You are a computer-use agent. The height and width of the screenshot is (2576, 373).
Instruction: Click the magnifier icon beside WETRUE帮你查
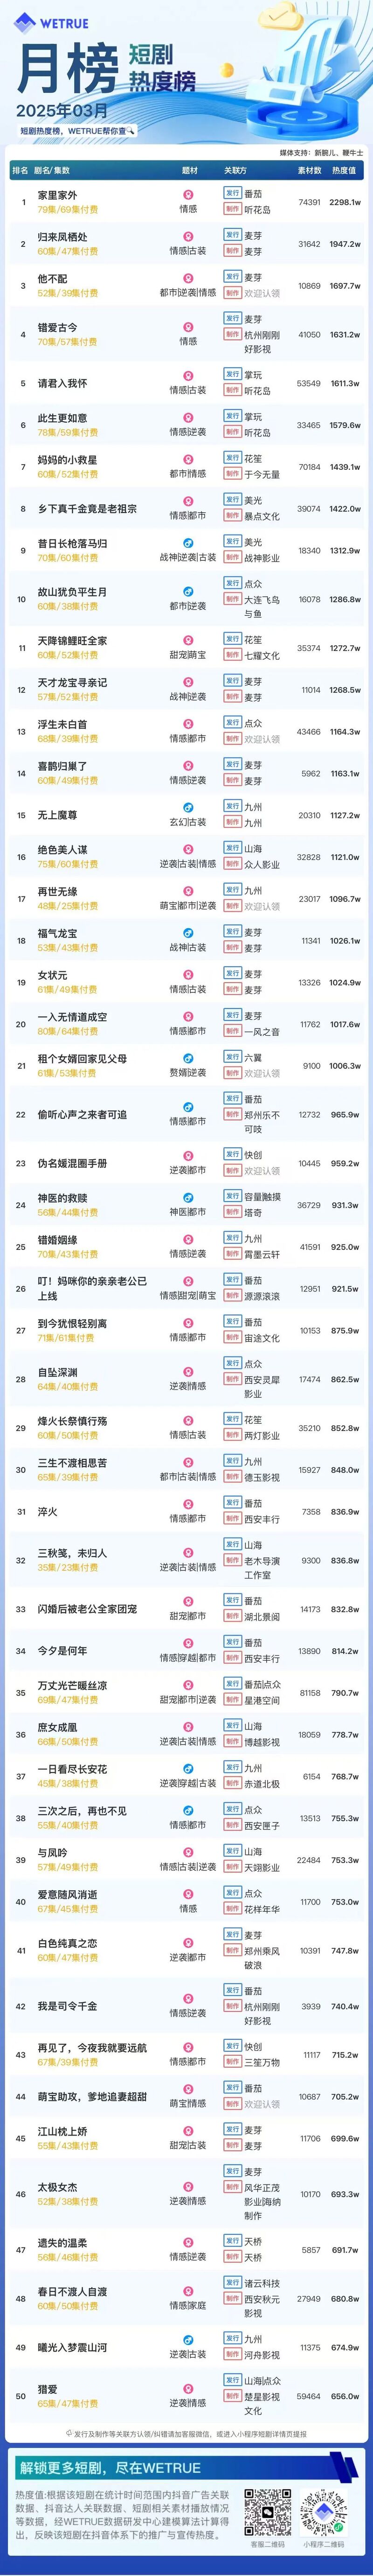(x=131, y=130)
